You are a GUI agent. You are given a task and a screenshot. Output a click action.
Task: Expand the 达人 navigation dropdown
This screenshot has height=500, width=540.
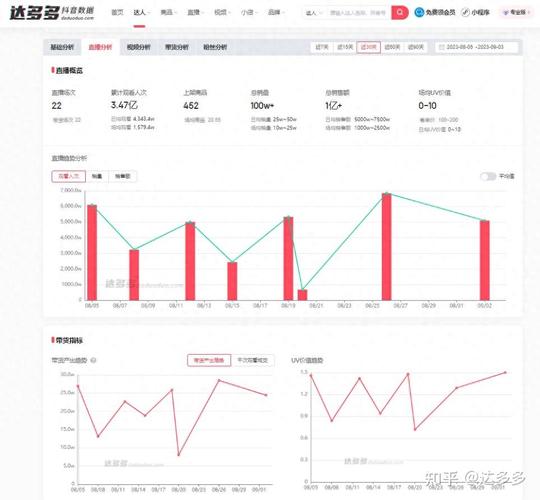pyautogui.click(x=142, y=13)
